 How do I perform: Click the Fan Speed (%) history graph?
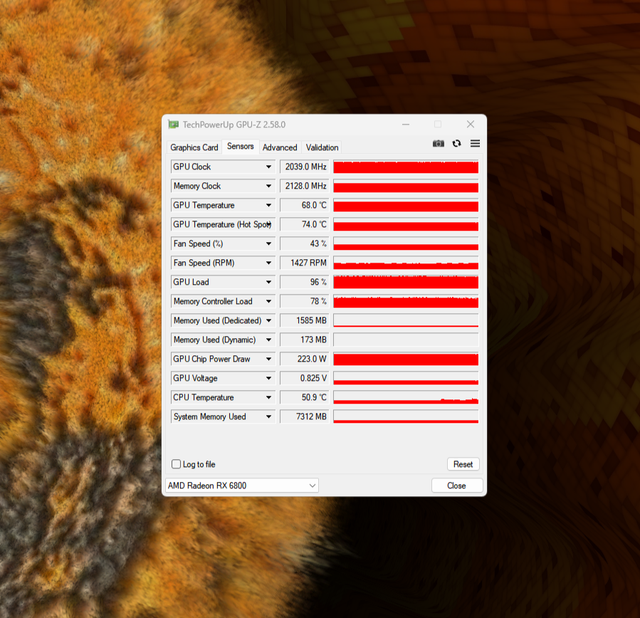coord(406,244)
